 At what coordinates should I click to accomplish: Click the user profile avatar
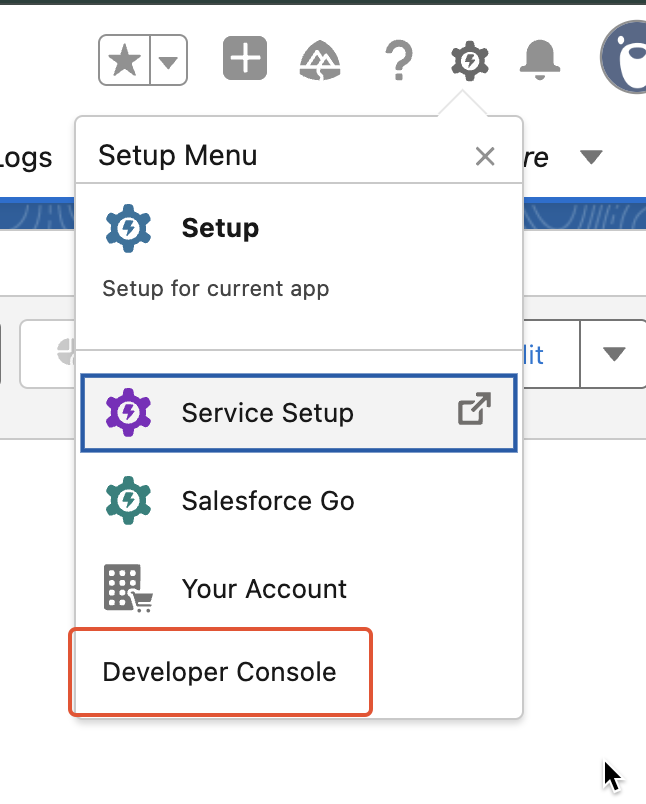pos(626,60)
